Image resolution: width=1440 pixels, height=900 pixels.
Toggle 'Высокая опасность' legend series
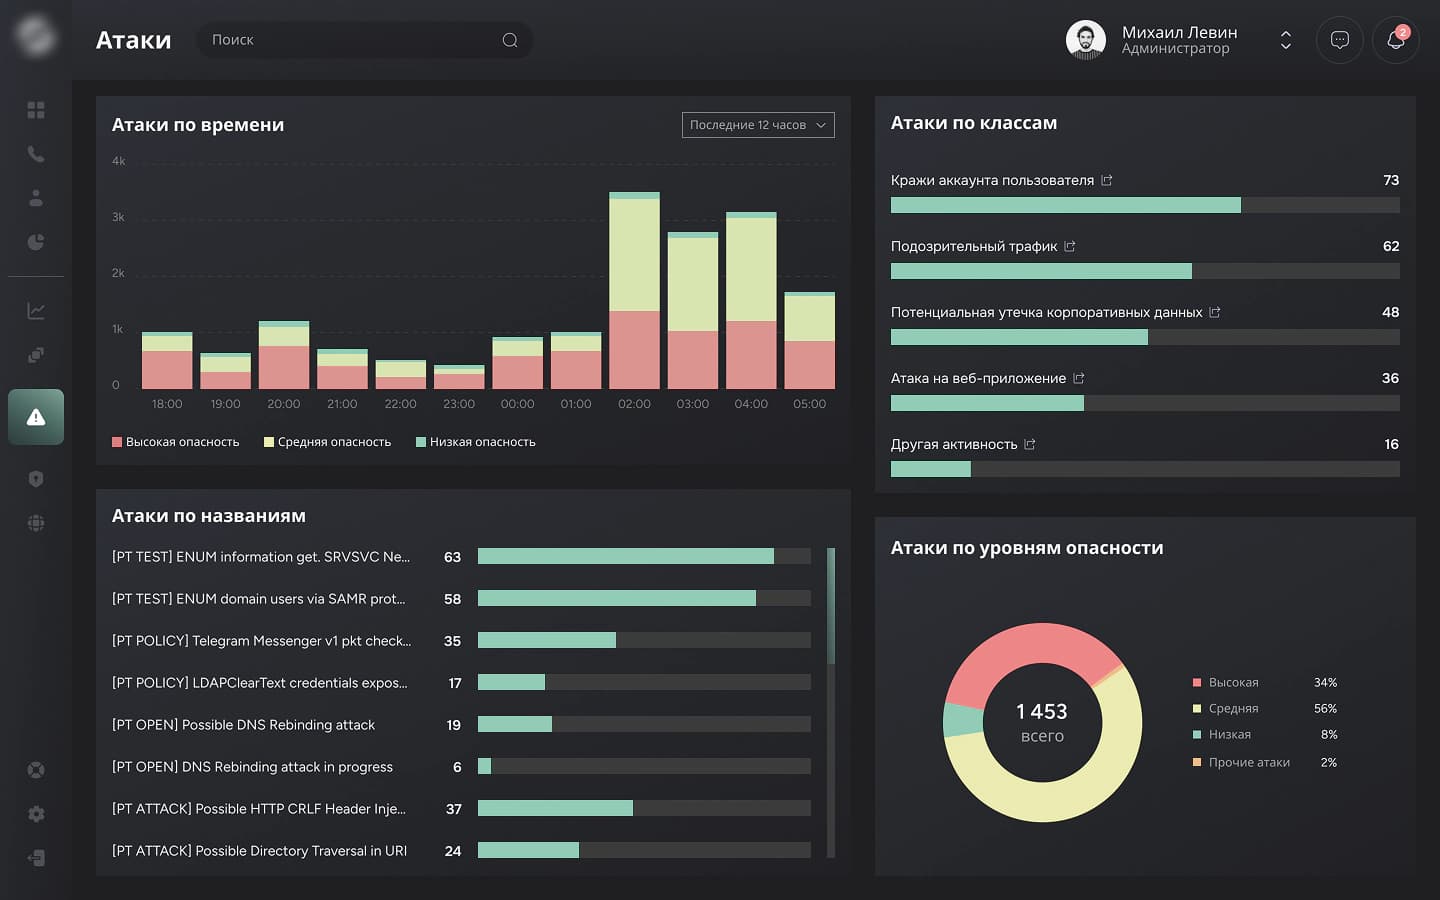pos(176,442)
